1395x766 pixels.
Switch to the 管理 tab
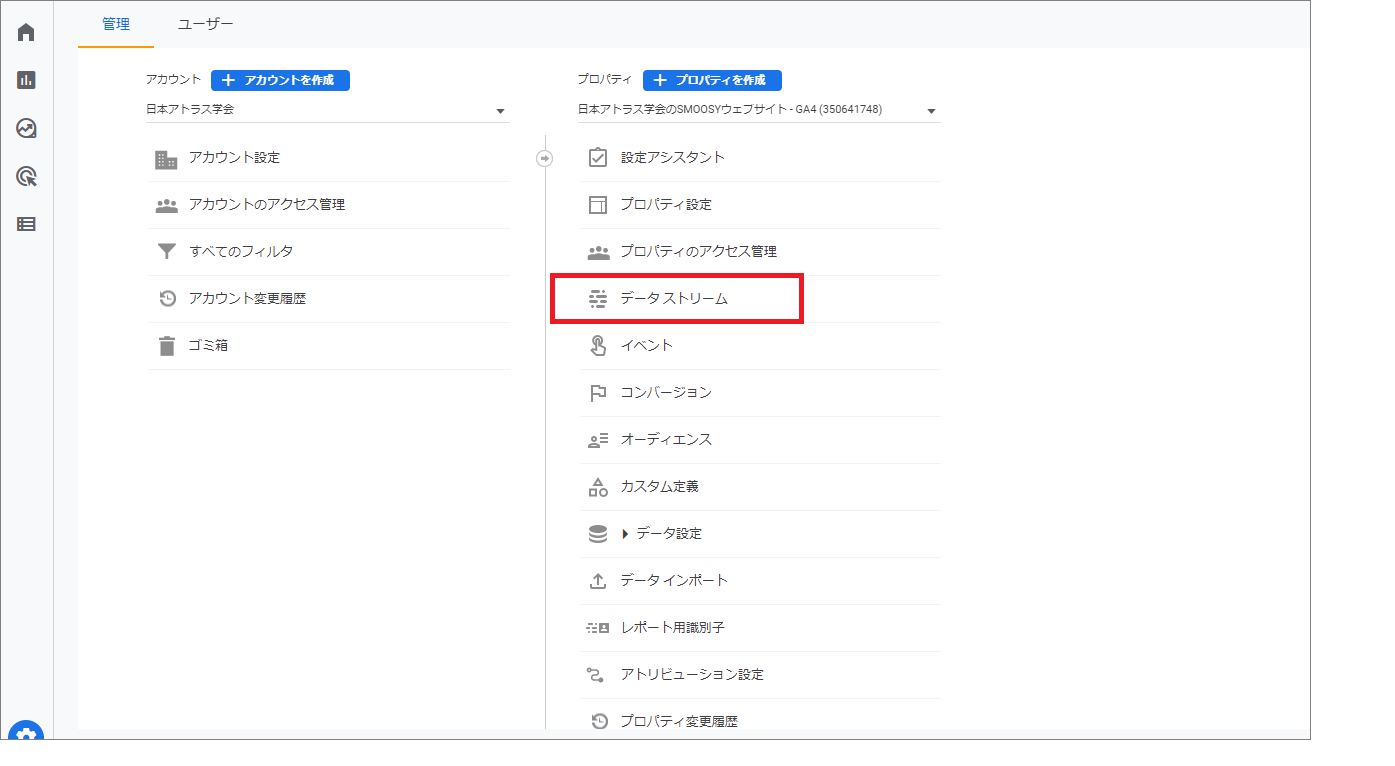116,24
